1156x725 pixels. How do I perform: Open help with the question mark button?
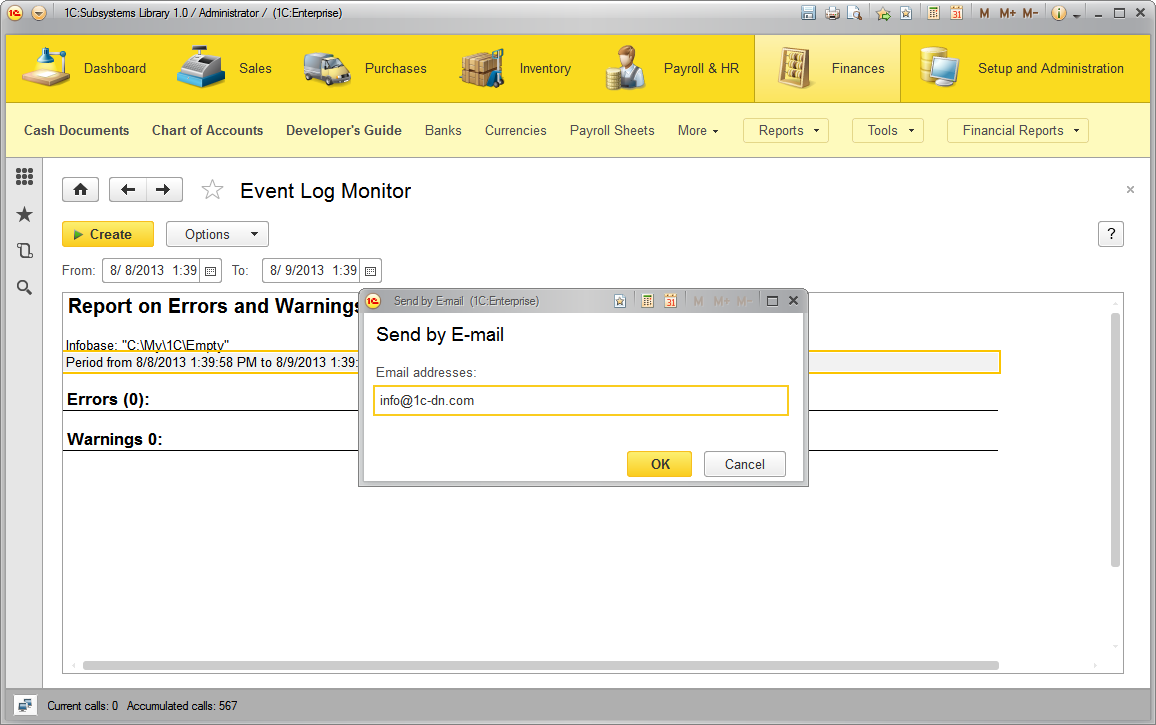[1110, 234]
